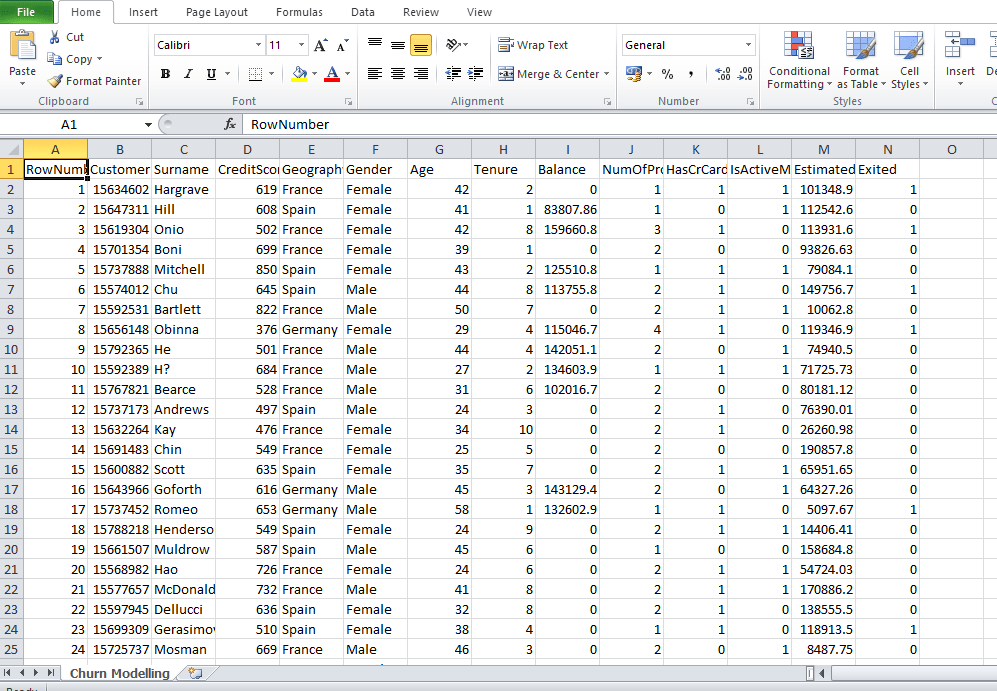Open Number dialog launcher

[750, 102]
